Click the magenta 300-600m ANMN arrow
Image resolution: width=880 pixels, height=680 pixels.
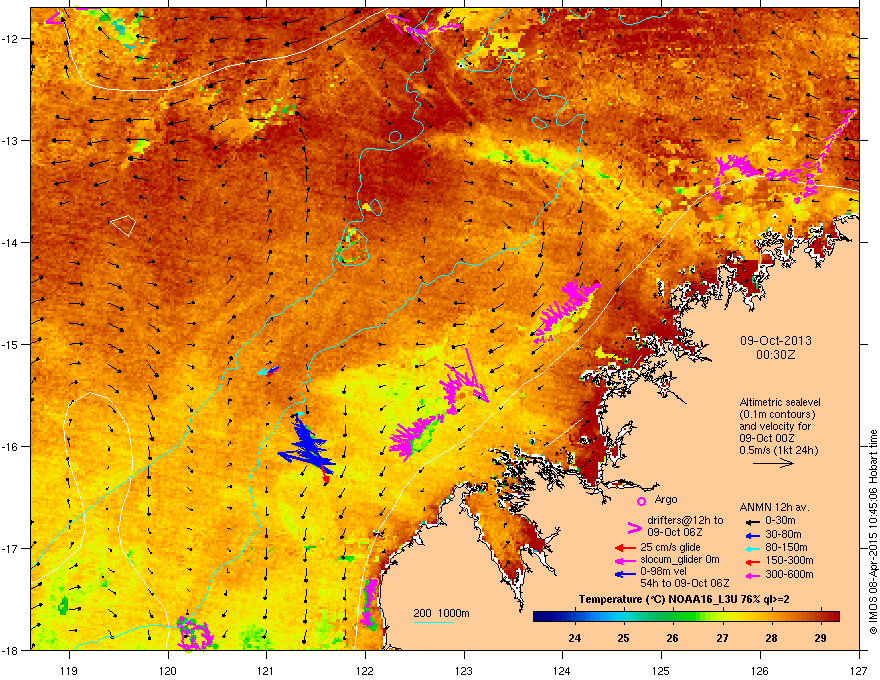(x=753, y=575)
